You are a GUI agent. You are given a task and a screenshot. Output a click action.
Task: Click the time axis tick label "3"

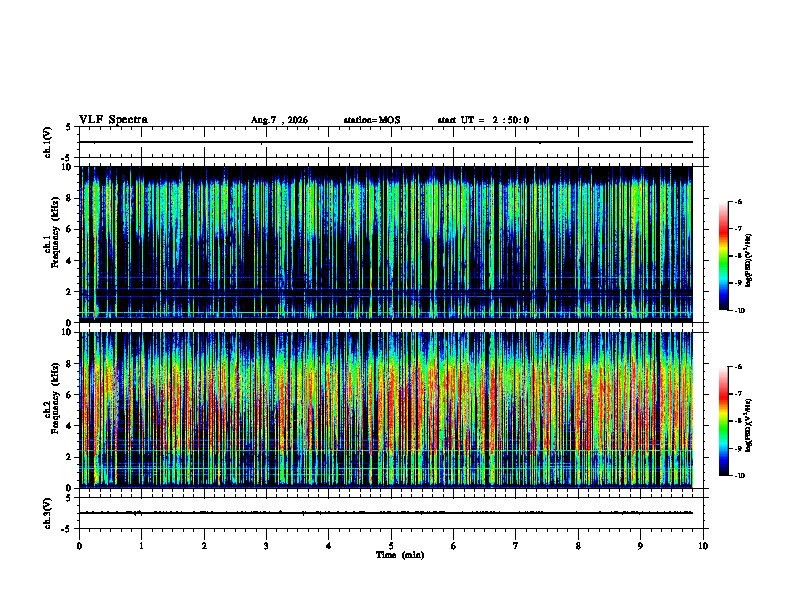(266, 546)
